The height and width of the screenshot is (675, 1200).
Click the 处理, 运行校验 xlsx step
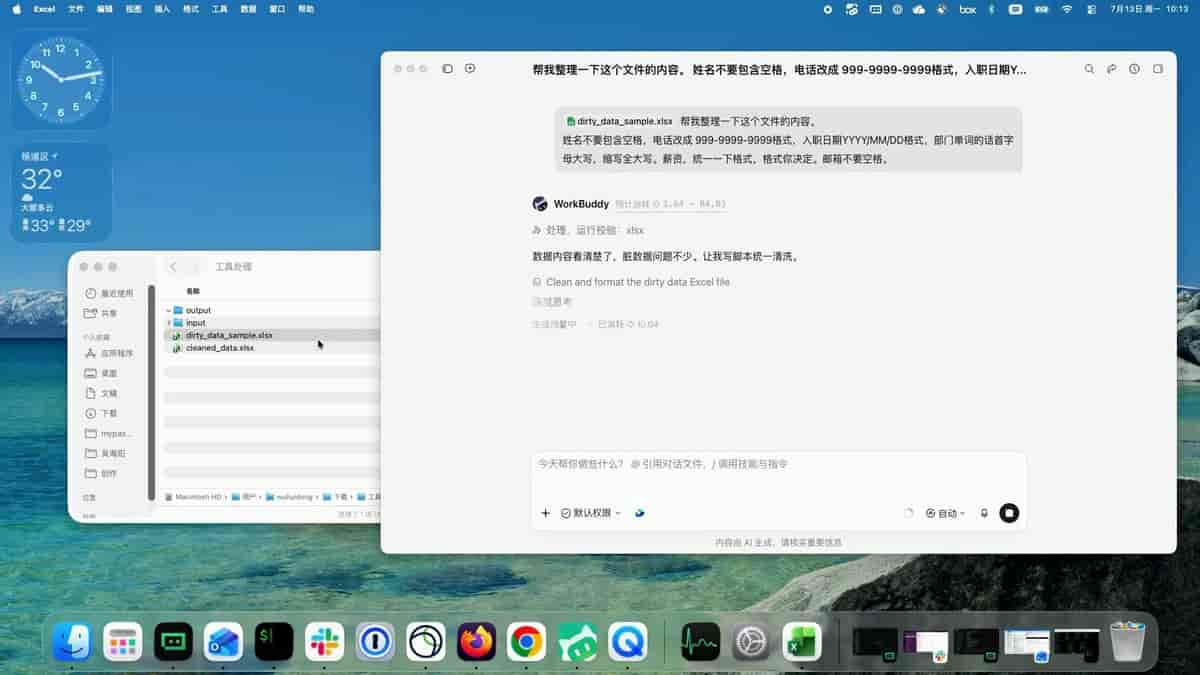589,230
